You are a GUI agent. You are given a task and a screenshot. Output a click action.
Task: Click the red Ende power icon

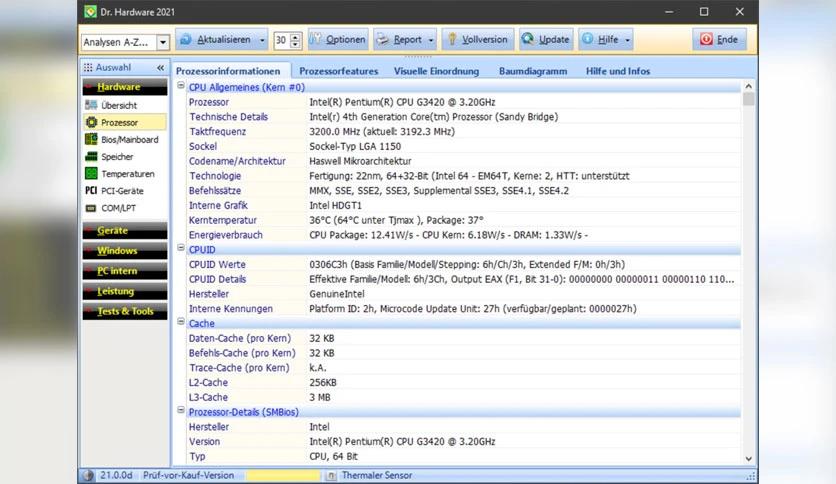pyautogui.click(x=706, y=39)
